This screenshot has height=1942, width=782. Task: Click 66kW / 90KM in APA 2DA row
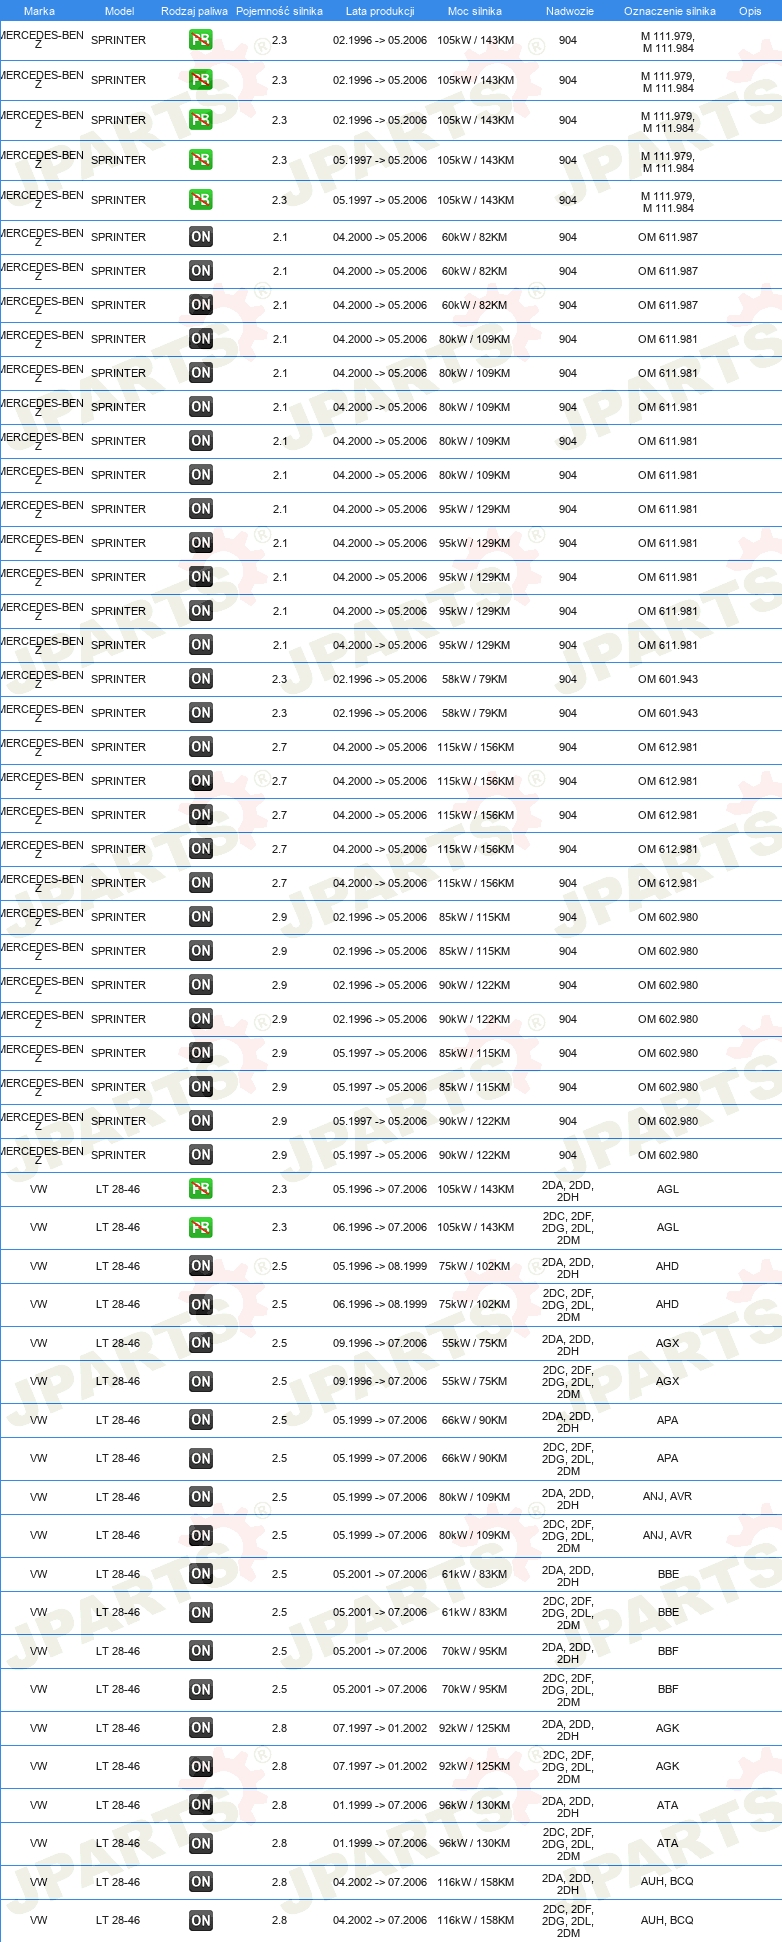[475, 1420]
